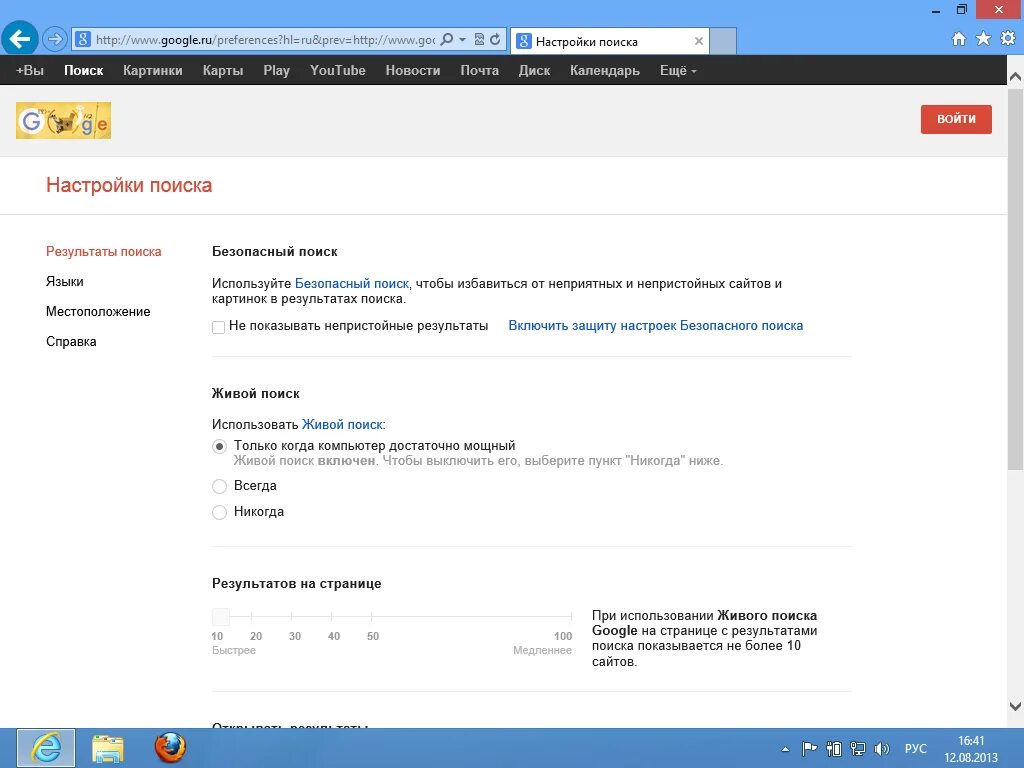The height and width of the screenshot is (768, 1024).
Task: Open Play in the Google bar
Action: [x=276, y=71]
